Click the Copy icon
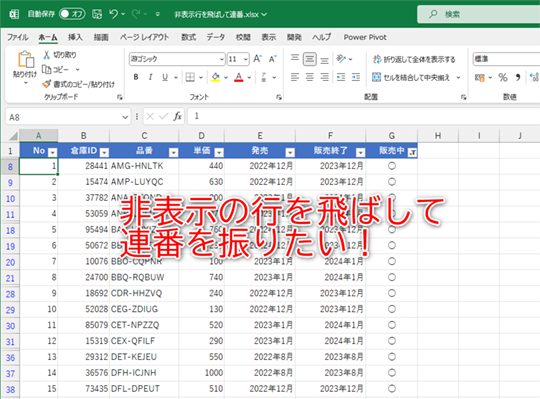This screenshot has height=399, width=540. coord(46,69)
